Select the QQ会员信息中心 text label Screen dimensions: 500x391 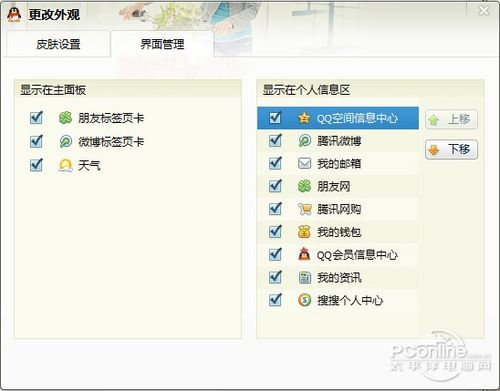pyautogui.click(x=357, y=255)
